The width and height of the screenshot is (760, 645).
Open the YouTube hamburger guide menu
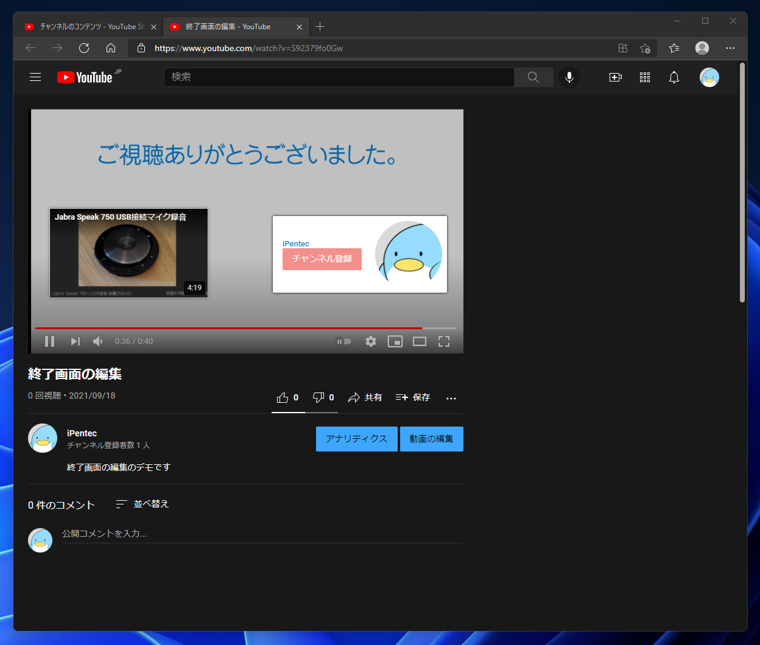35,77
